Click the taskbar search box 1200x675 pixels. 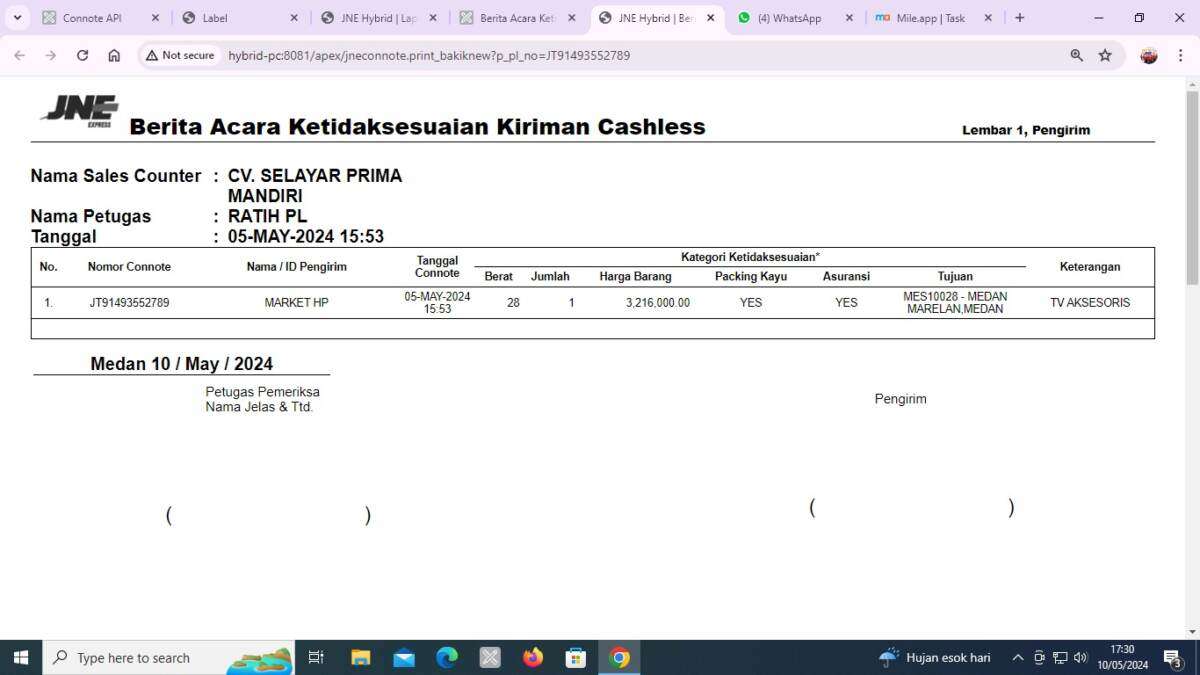pyautogui.click(x=168, y=657)
